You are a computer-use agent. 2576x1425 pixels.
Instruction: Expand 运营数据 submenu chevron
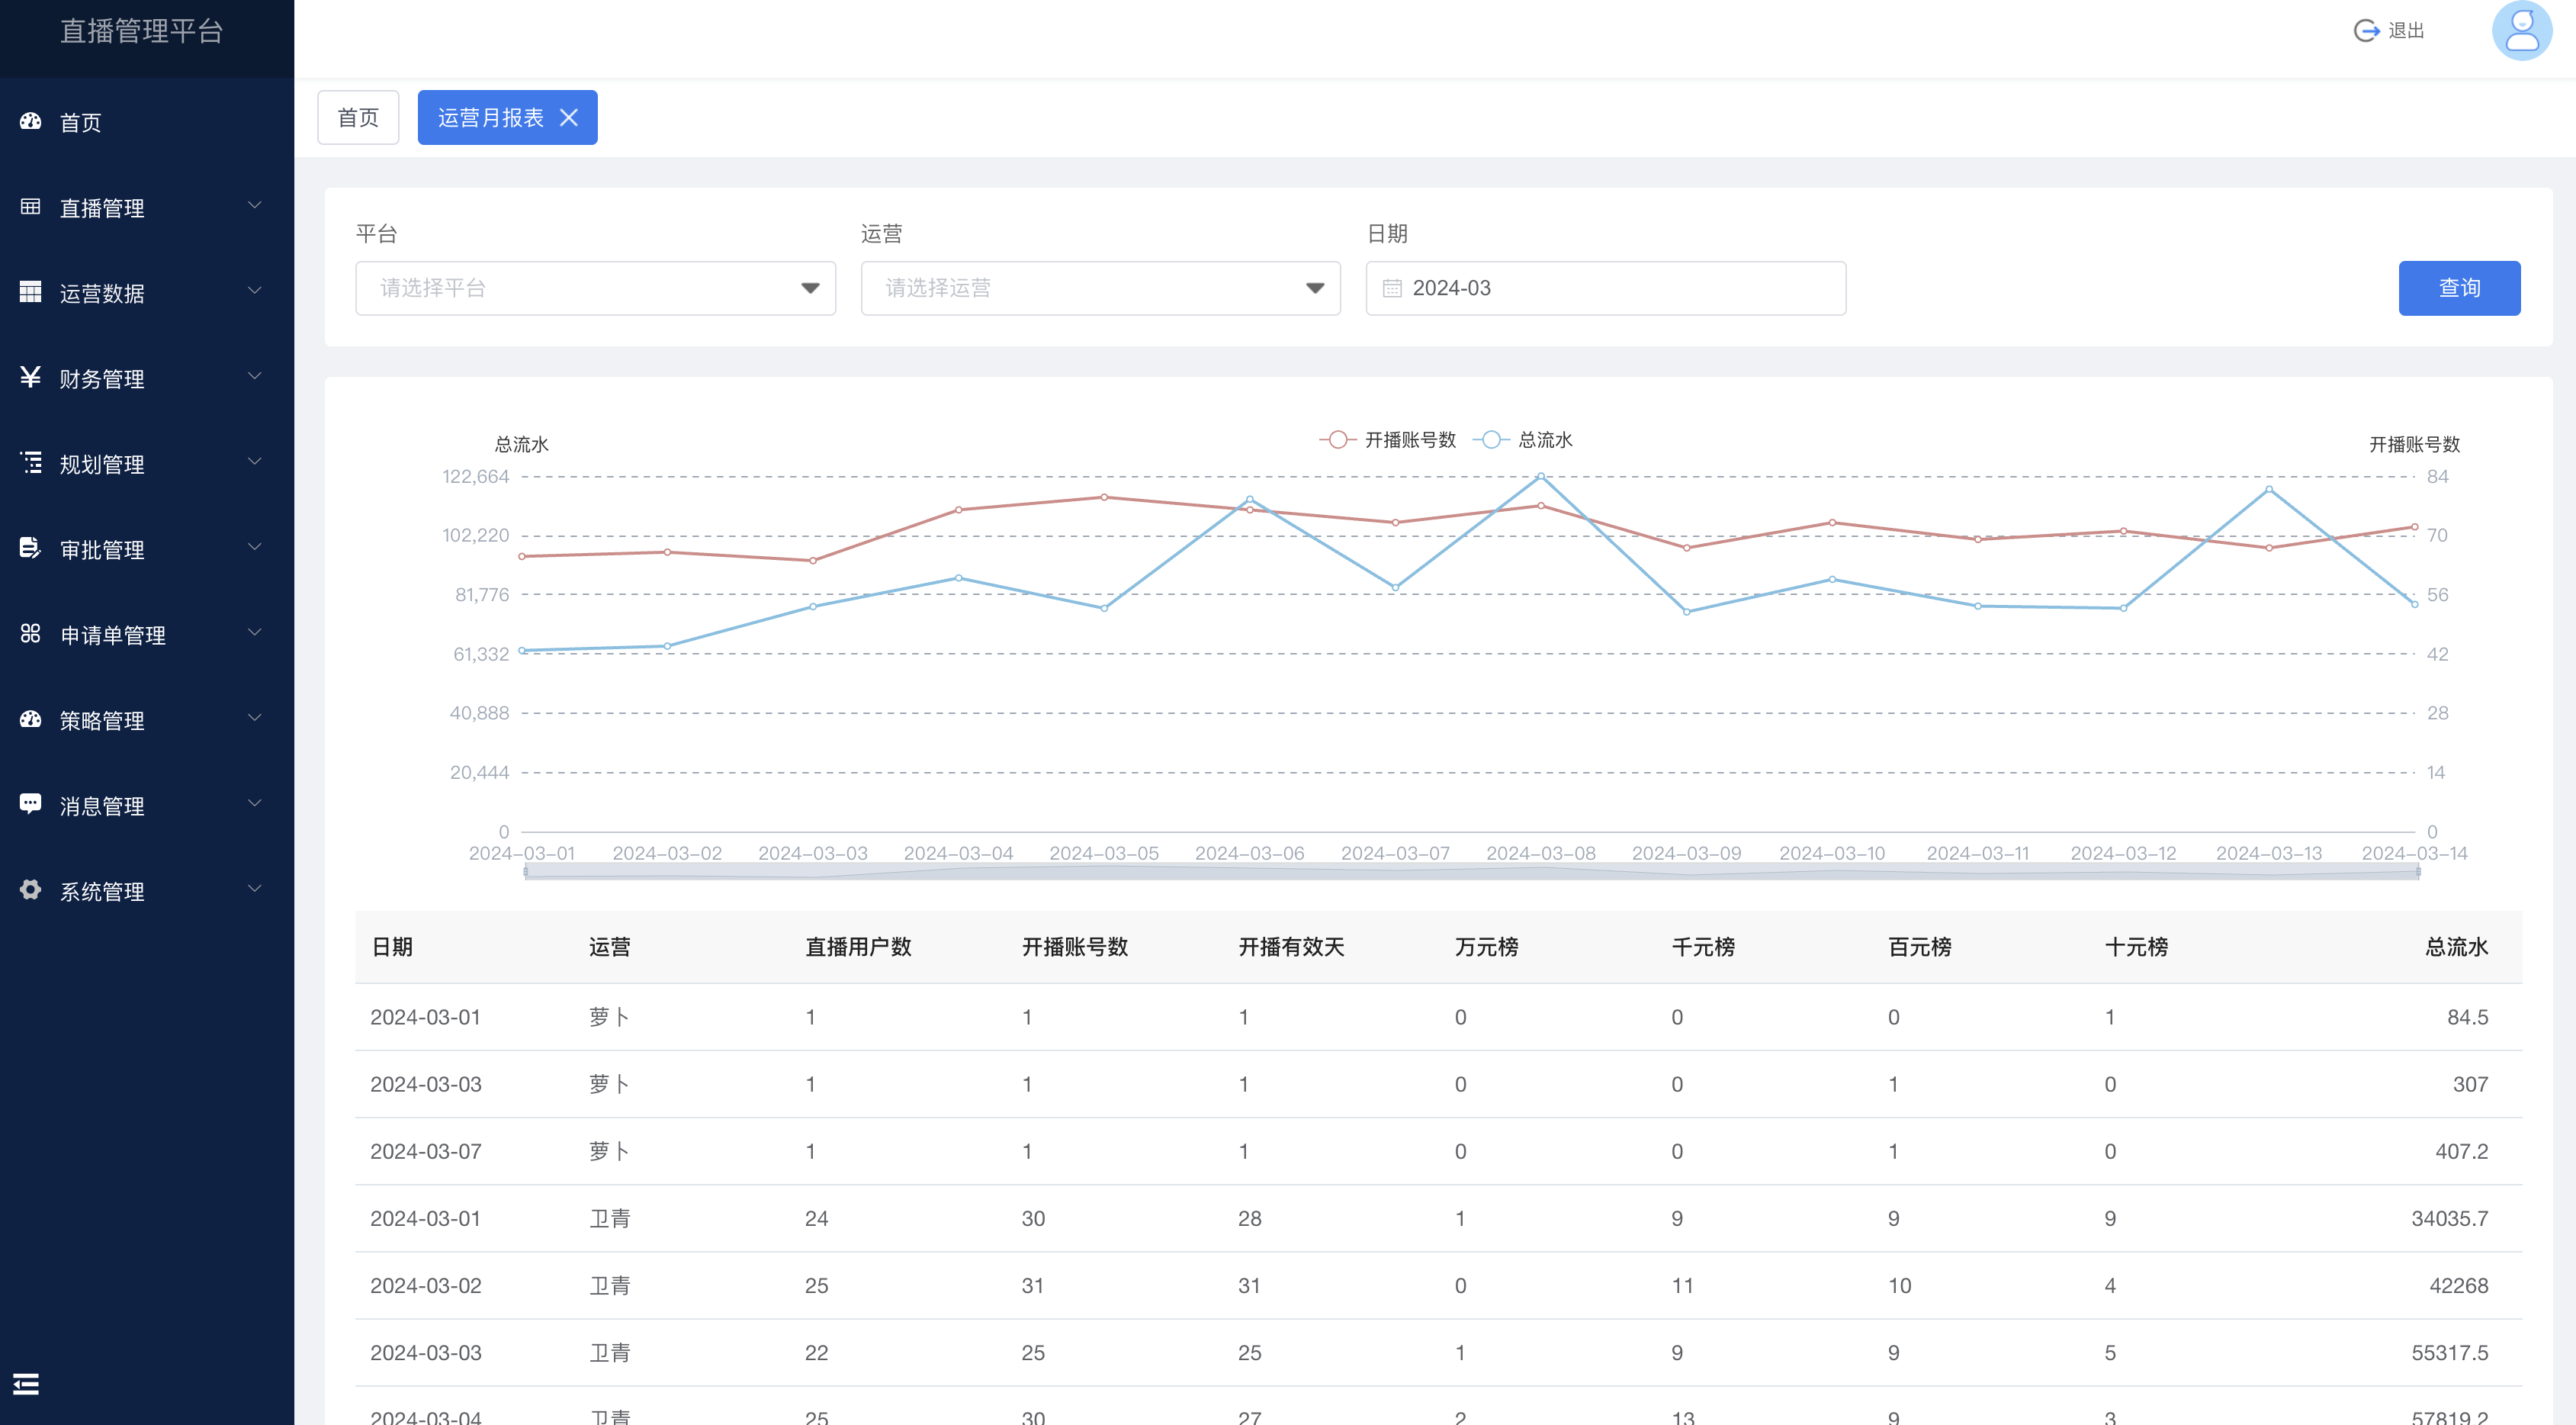[x=254, y=291]
